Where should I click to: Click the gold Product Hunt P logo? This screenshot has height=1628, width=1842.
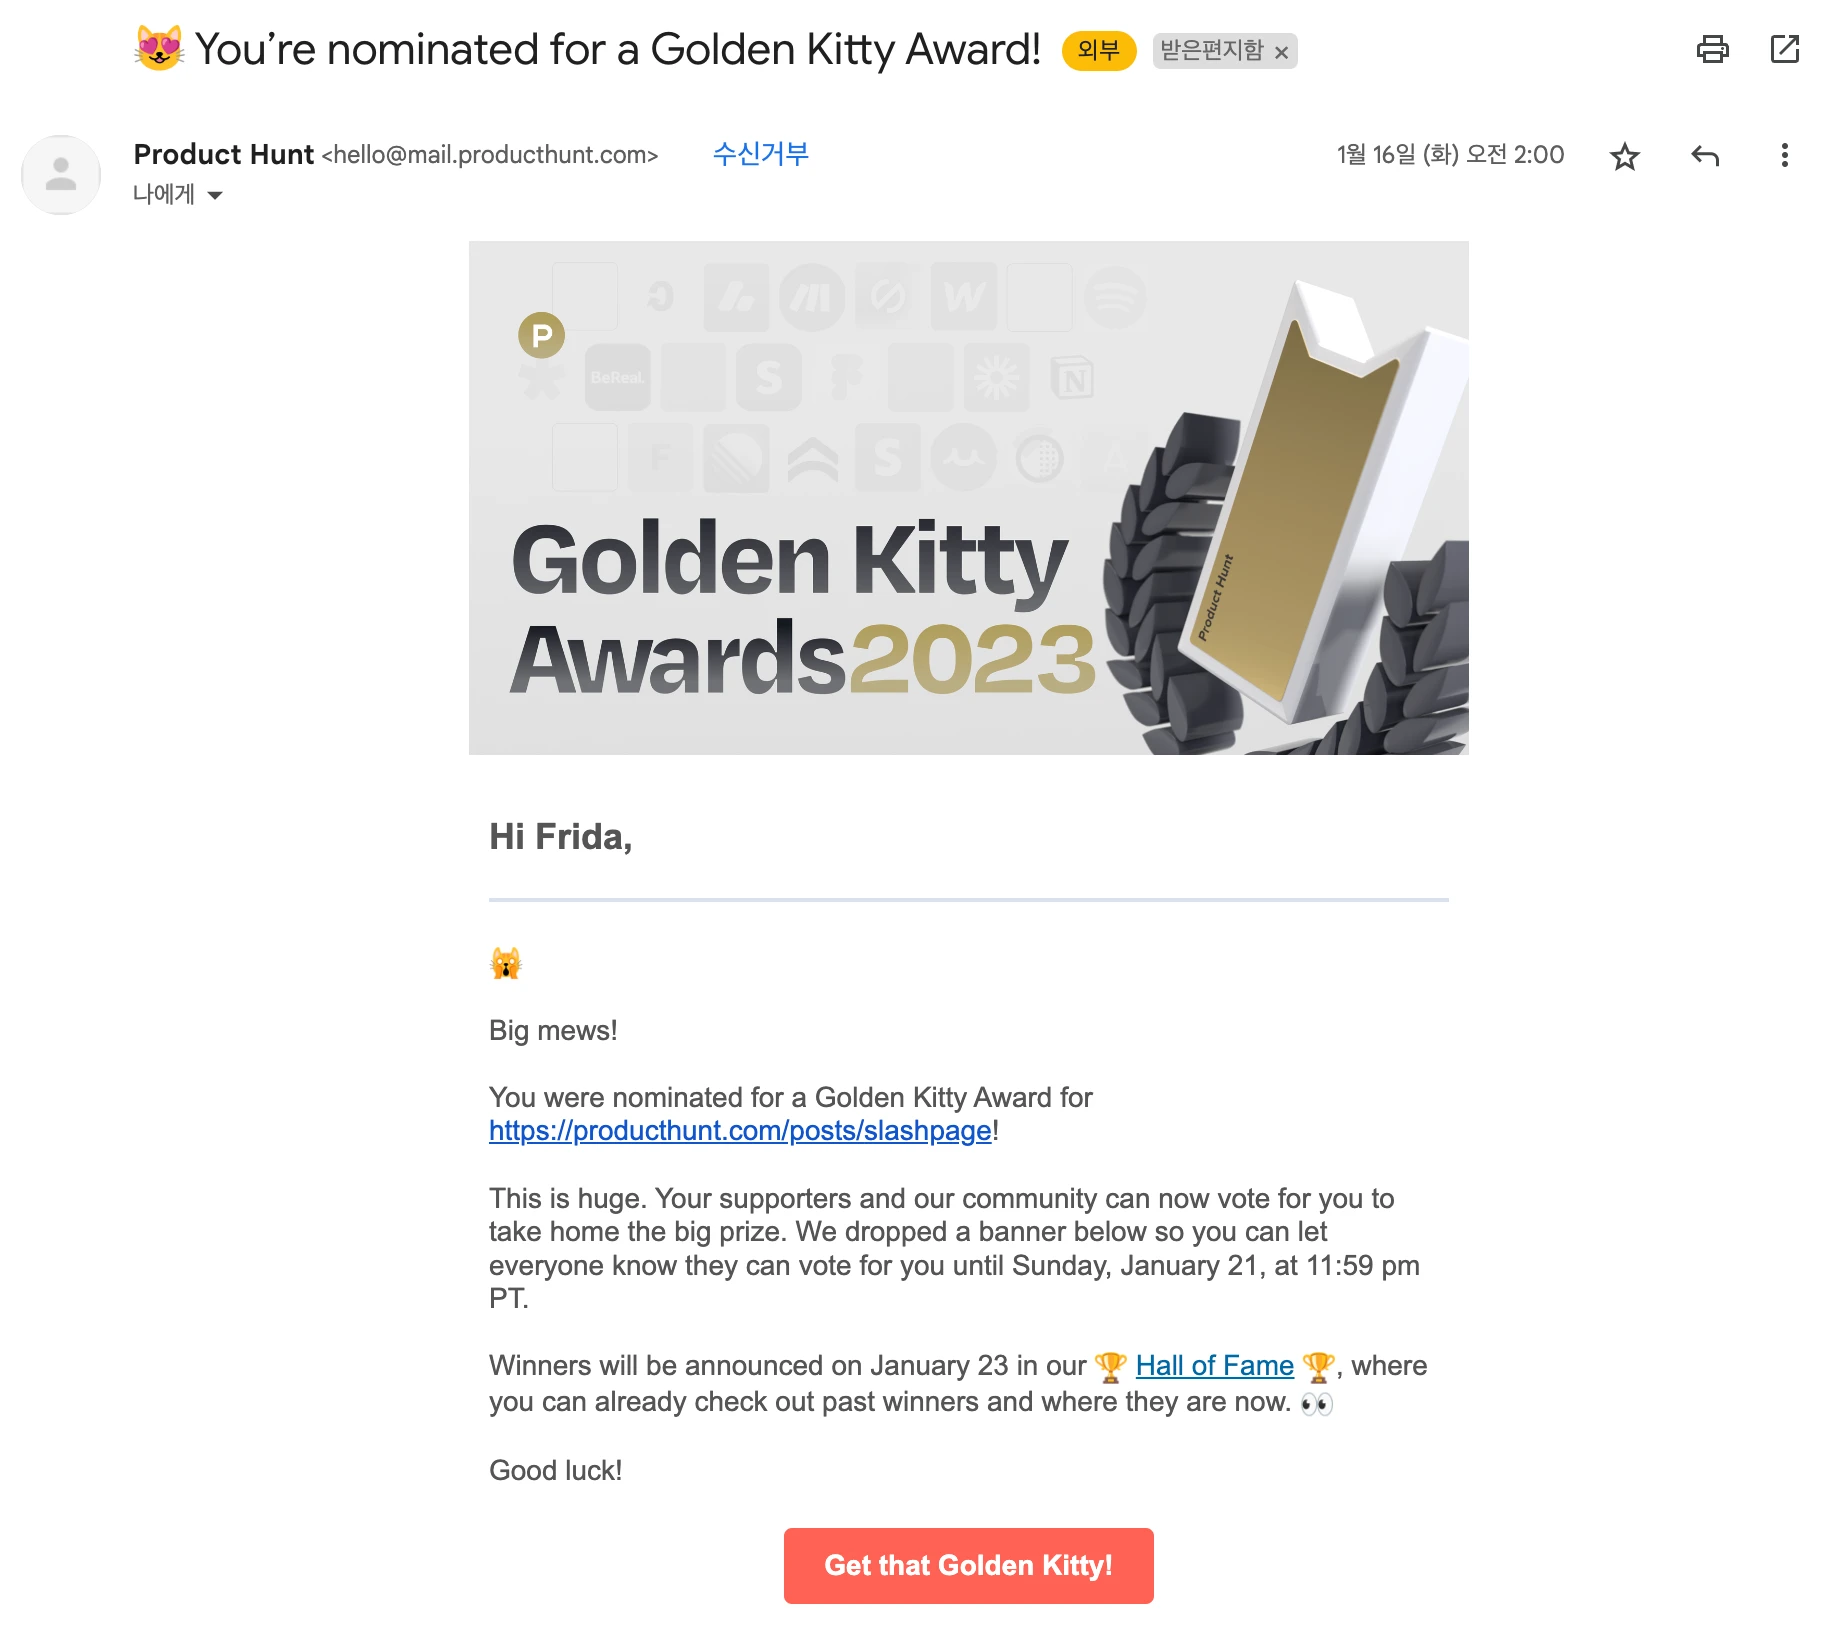[541, 336]
